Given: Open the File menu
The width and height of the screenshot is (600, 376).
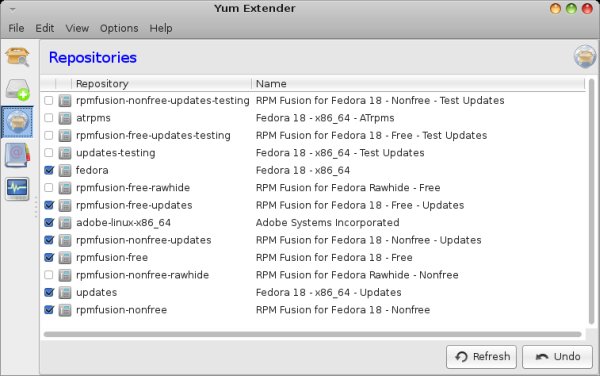Looking at the screenshot, I should (x=16, y=28).
